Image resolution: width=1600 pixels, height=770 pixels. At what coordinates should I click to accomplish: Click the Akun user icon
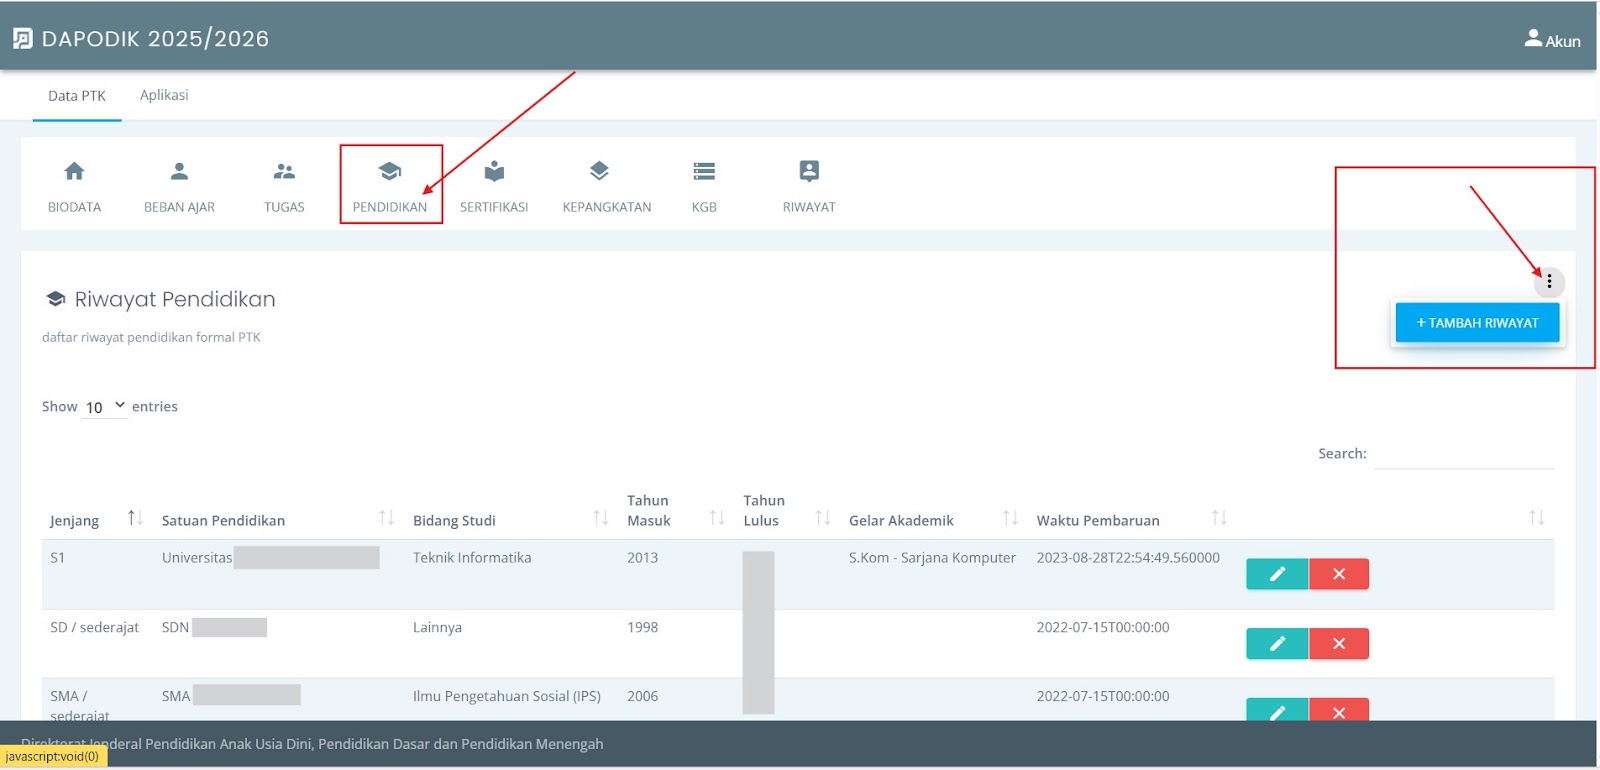[1533, 38]
